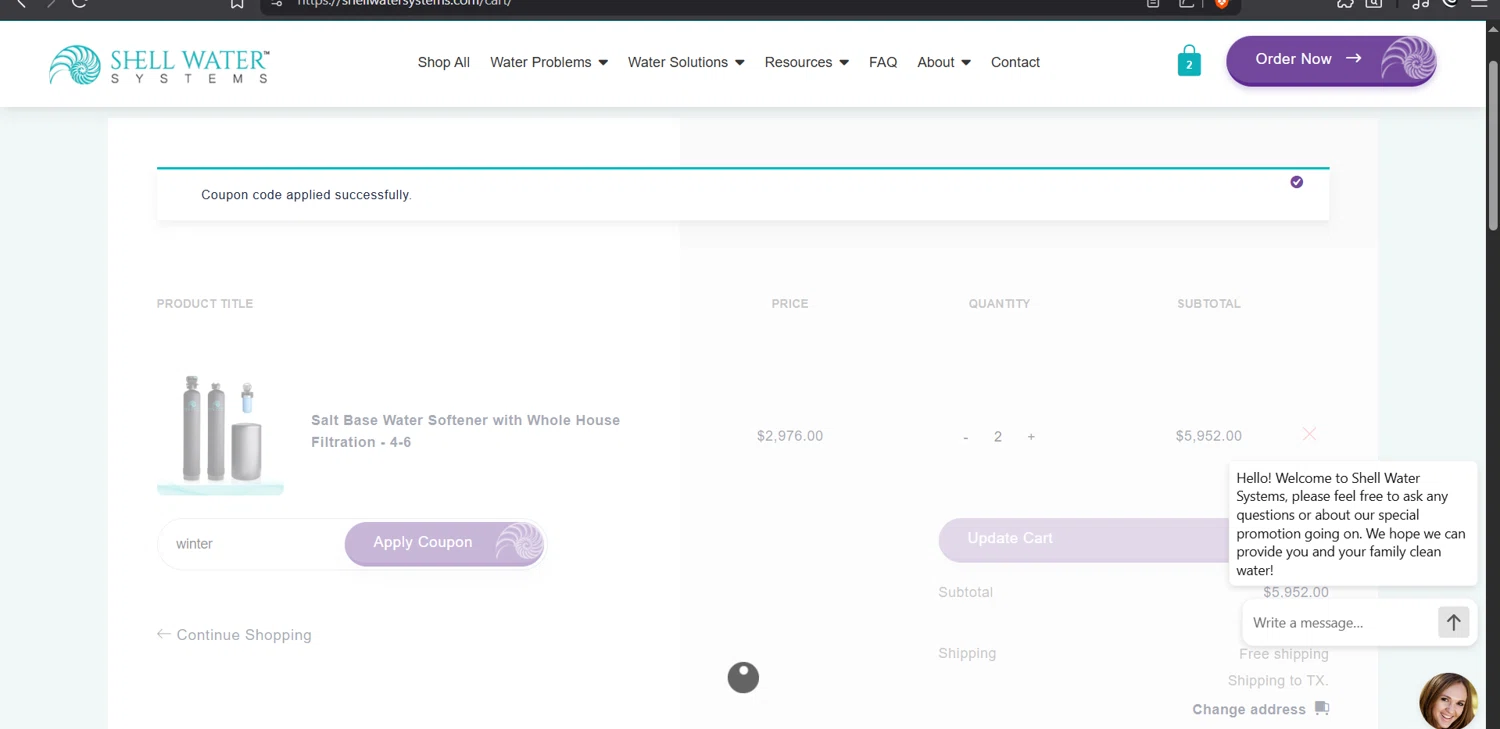Image resolution: width=1500 pixels, height=729 pixels.
Task: Click the PRODUCT TITLE column header
Action: (205, 304)
